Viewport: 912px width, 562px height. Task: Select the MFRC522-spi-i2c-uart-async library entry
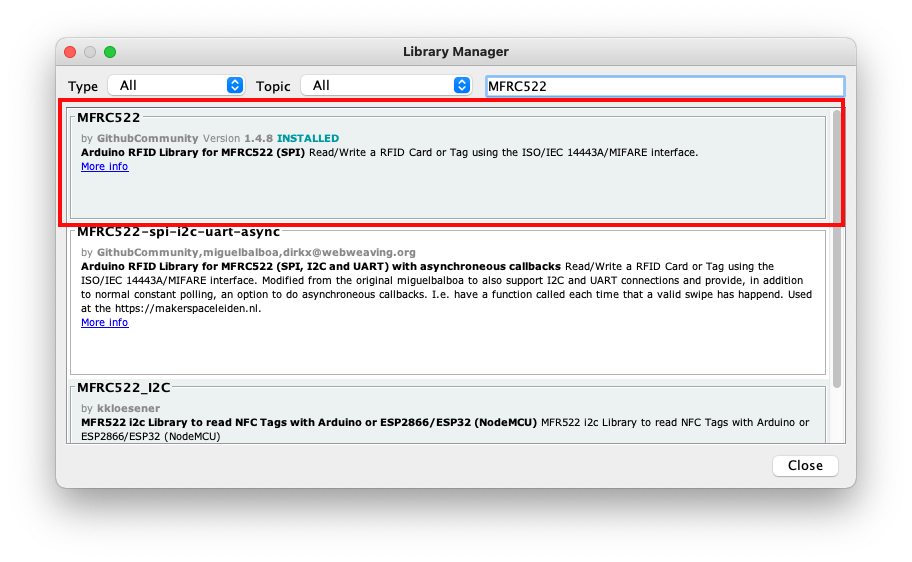(448, 303)
